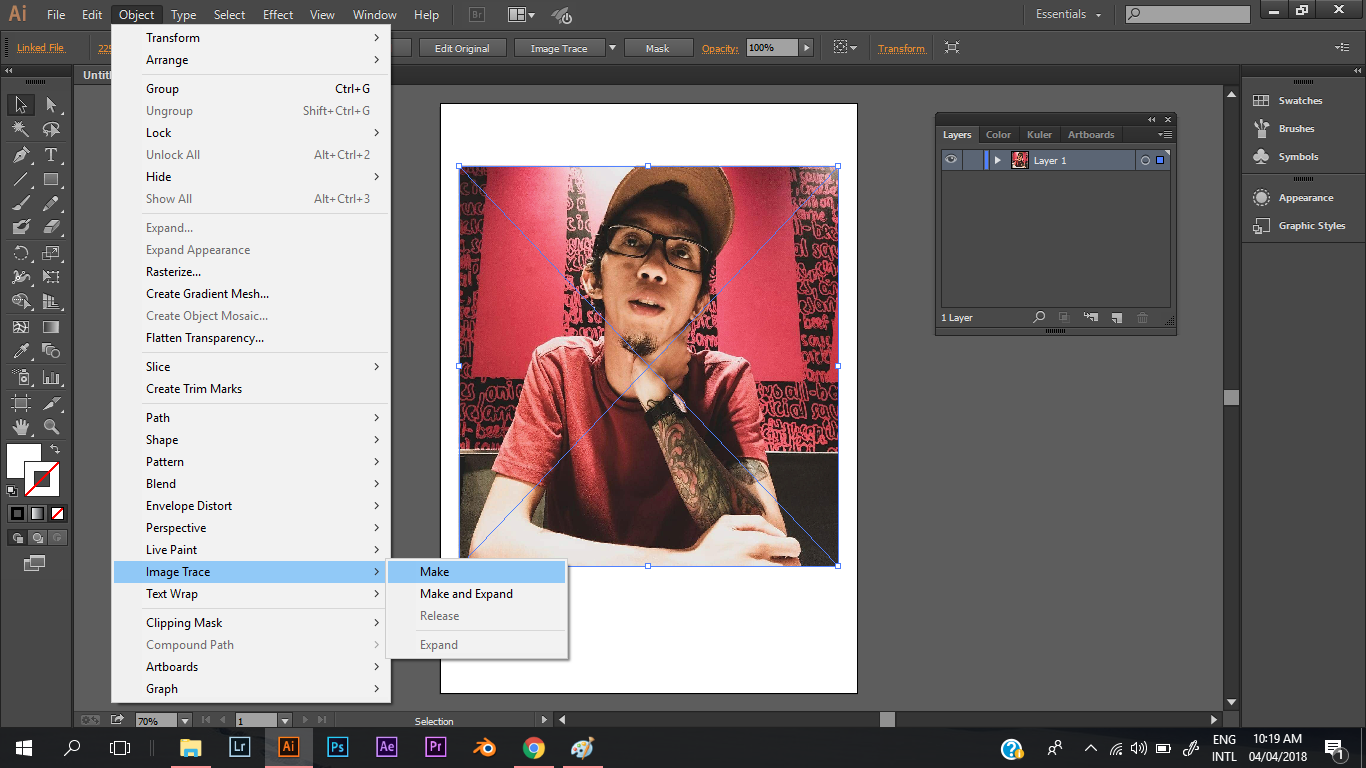This screenshot has height=768, width=1366.
Task: Open Image Trace preset dropdown arrow
Action: tap(611, 48)
